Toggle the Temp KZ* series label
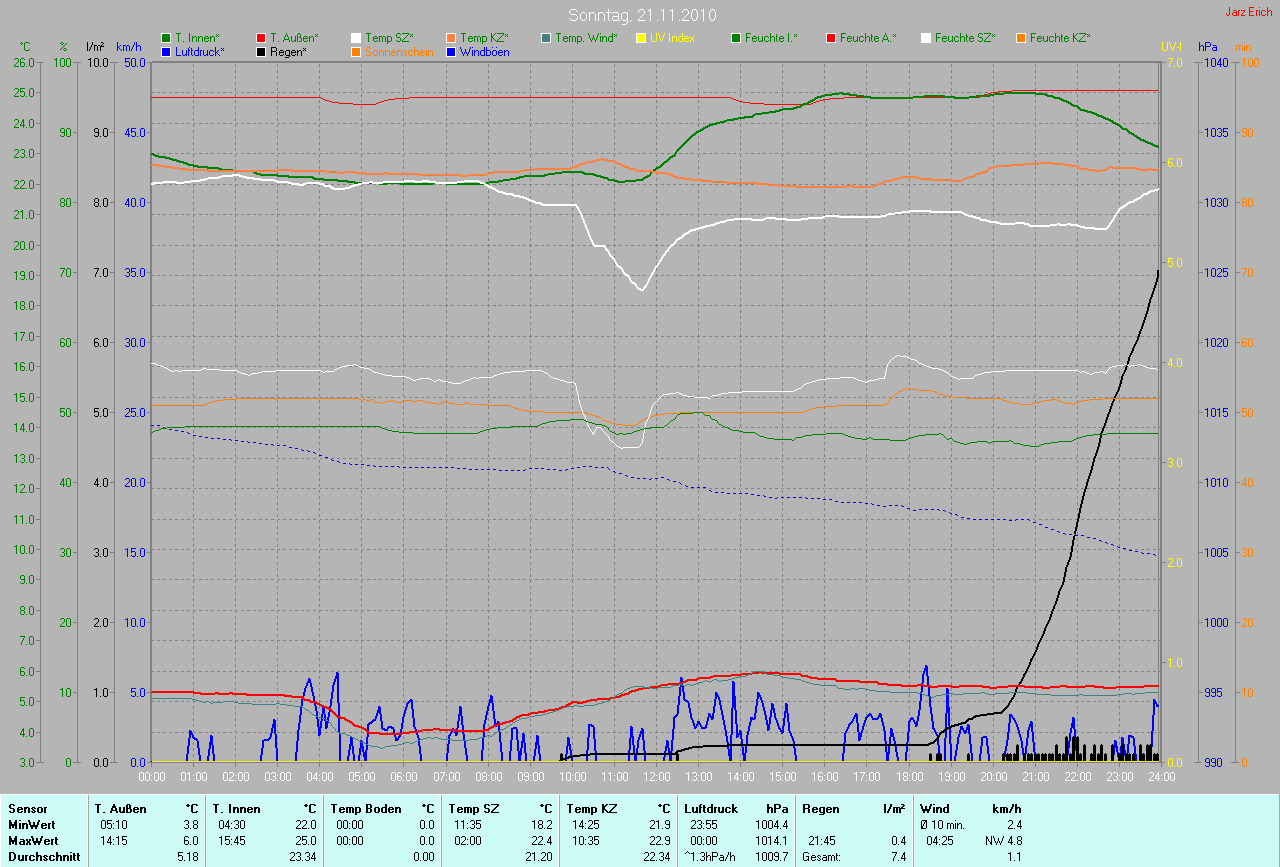Screen dimensions: 1280x867 point(484,38)
